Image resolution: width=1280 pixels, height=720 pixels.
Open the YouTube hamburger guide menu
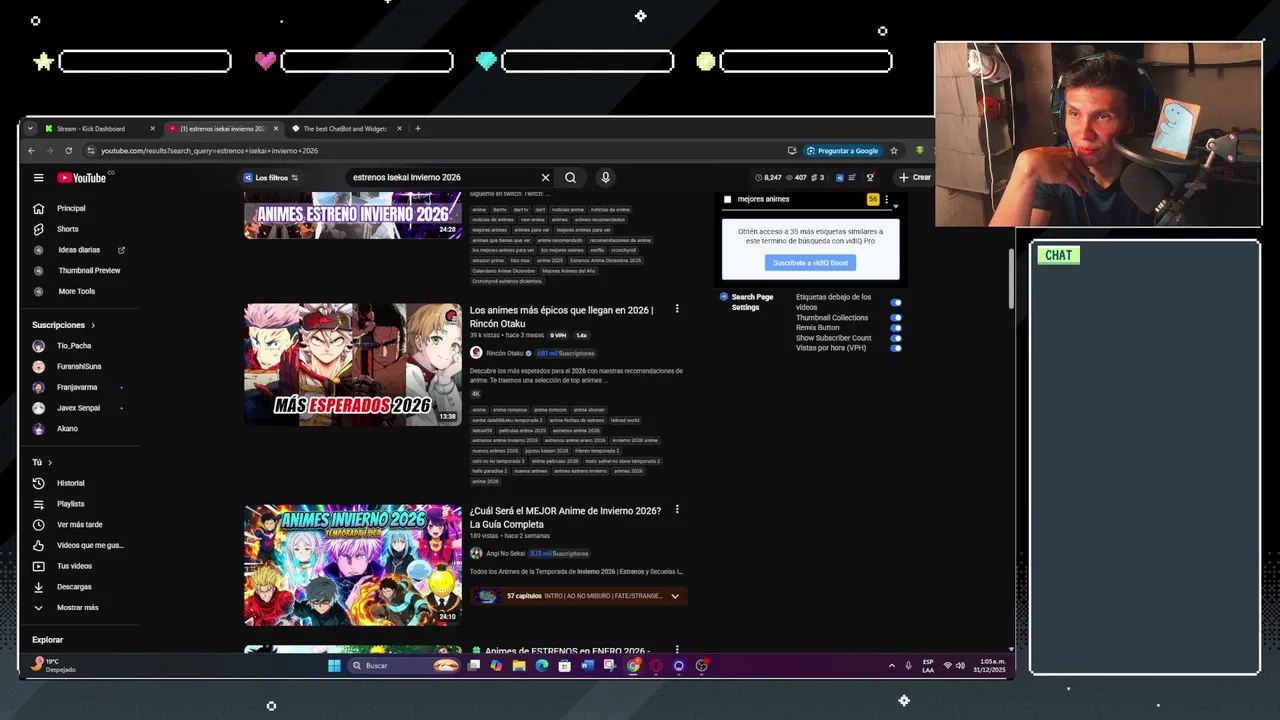[x=38, y=178]
